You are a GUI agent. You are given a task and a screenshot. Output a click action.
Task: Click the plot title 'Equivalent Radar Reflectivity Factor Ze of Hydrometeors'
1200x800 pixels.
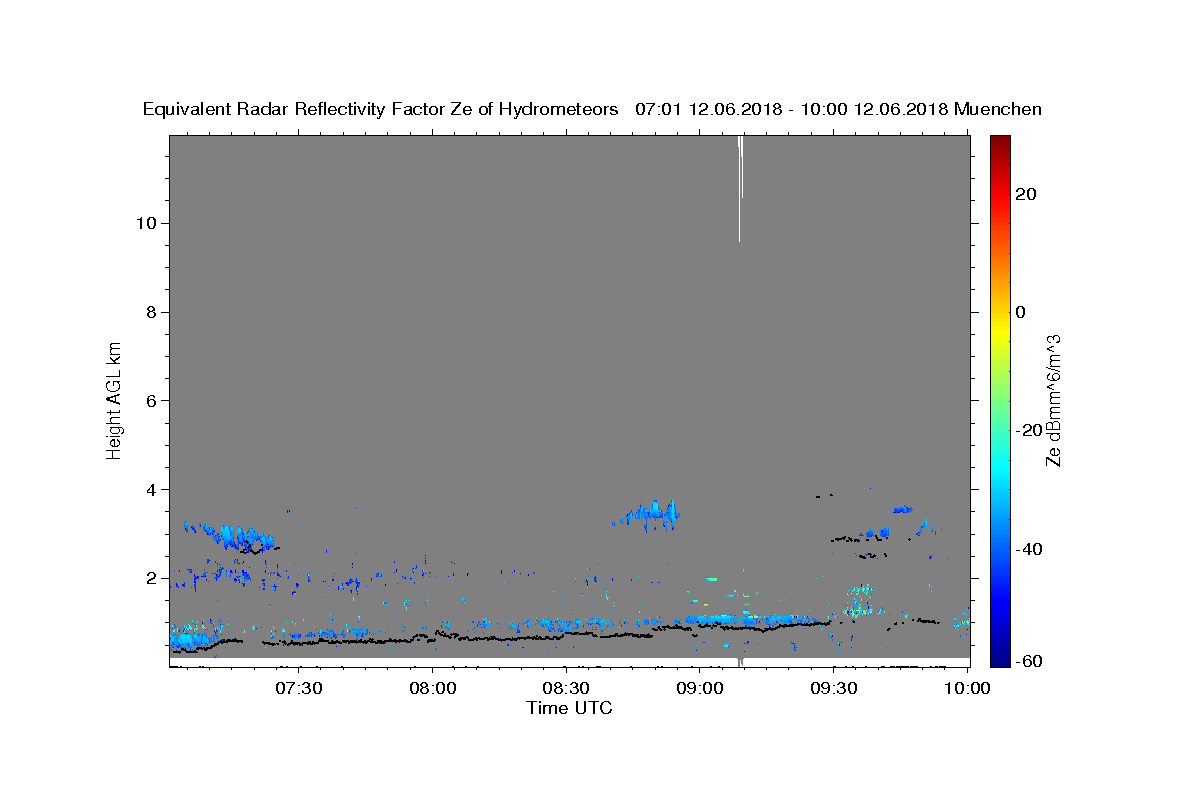[380, 110]
